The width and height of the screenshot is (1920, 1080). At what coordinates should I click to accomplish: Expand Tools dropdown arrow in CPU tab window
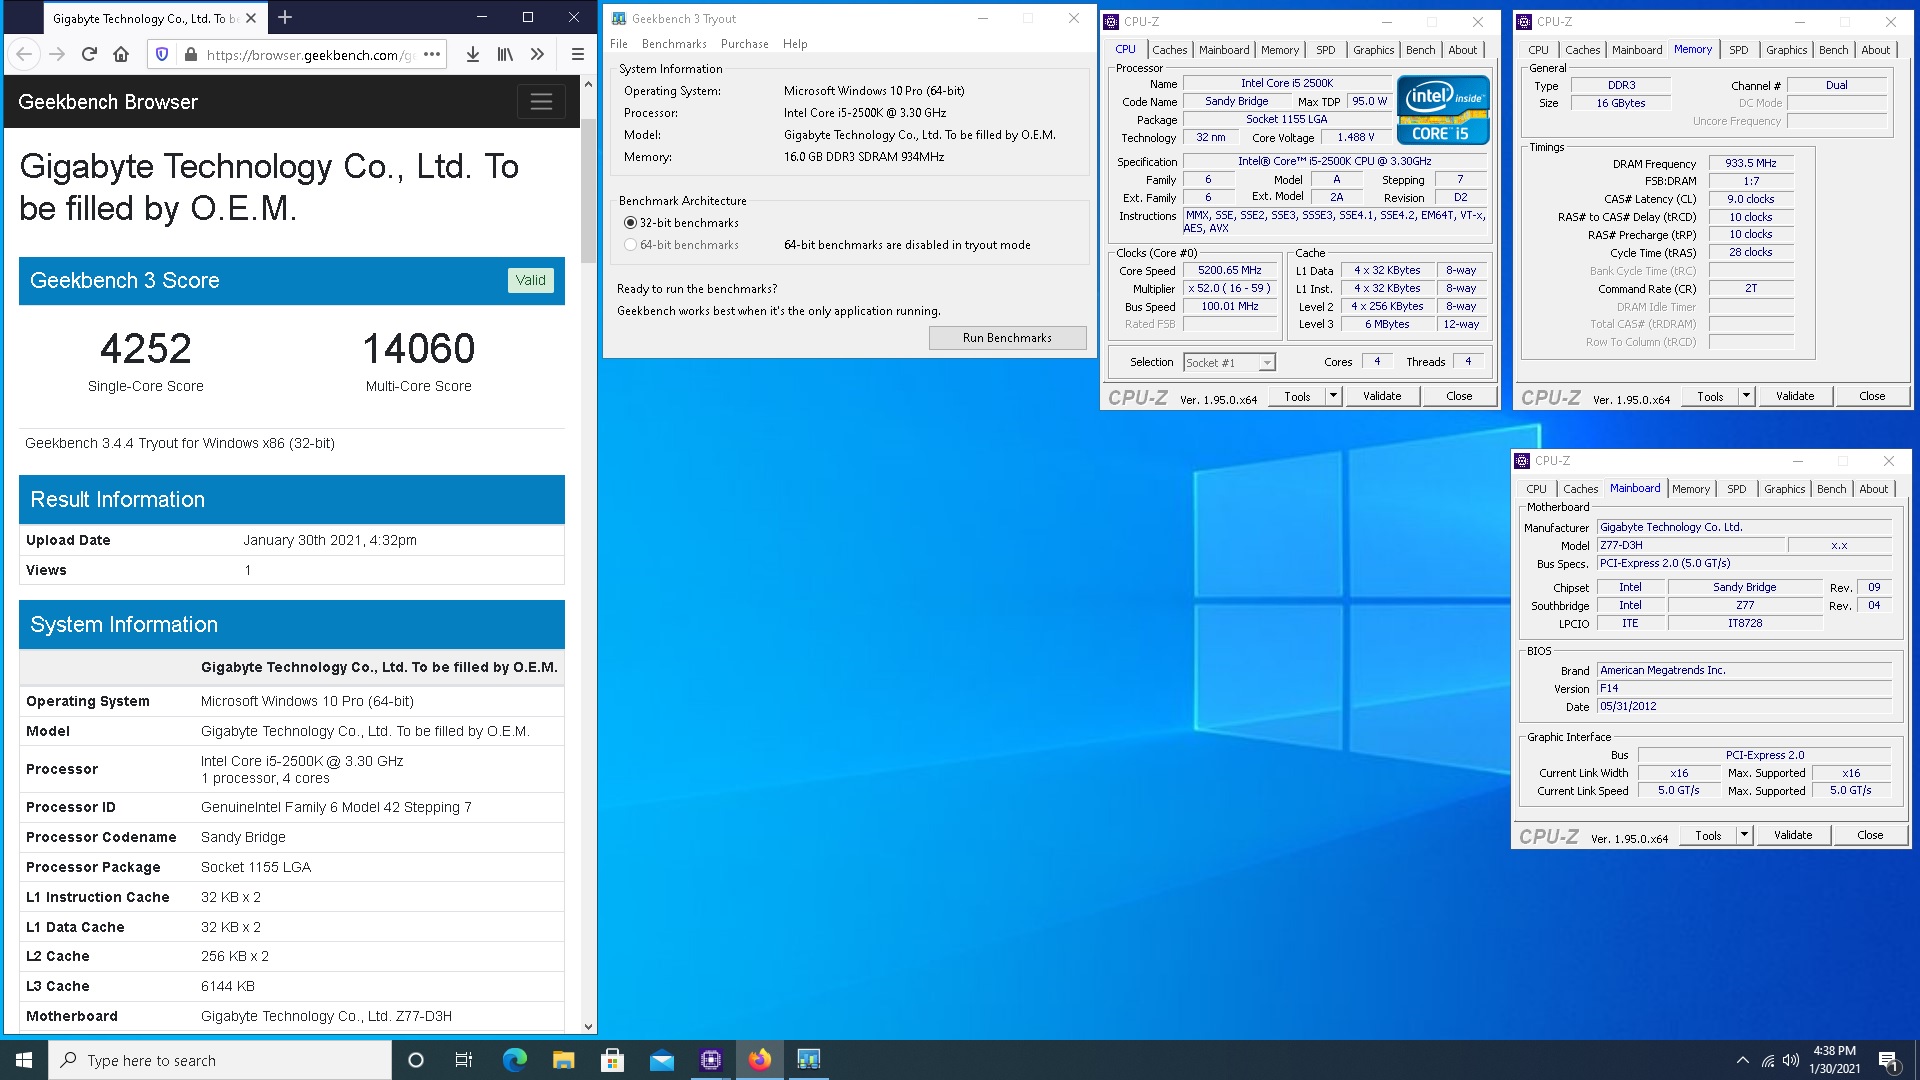pos(1332,396)
